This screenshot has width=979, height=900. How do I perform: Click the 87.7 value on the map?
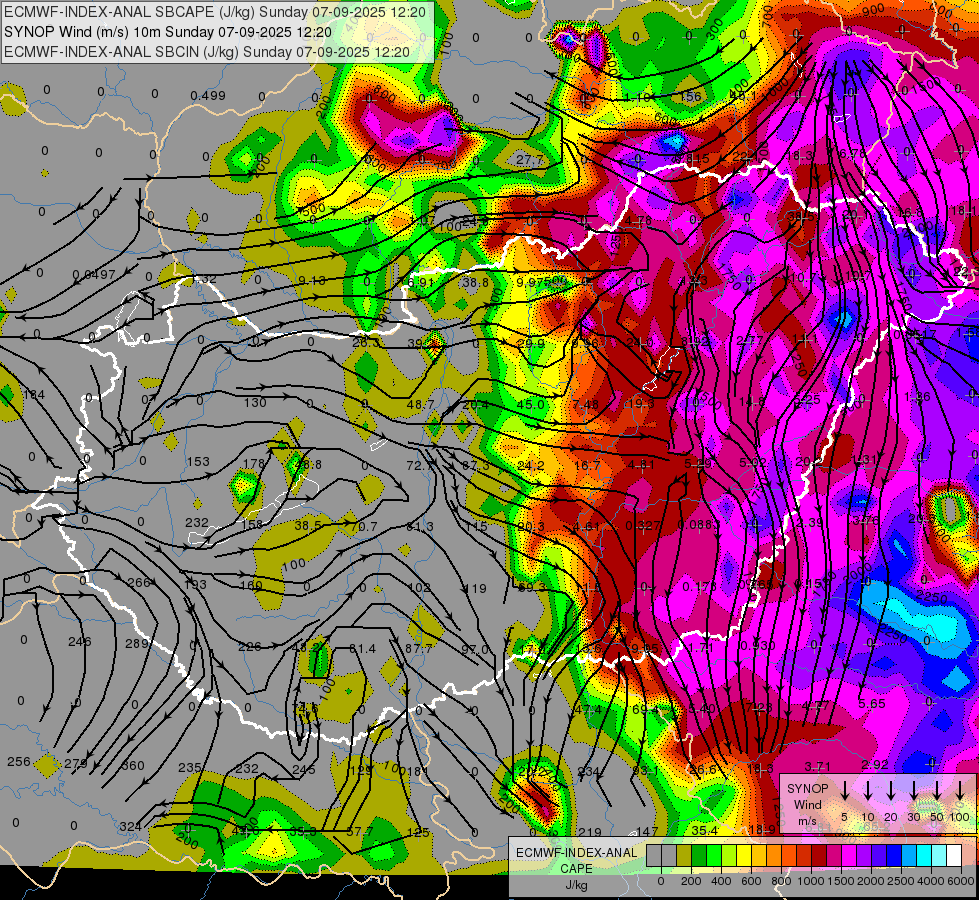click(418, 649)
